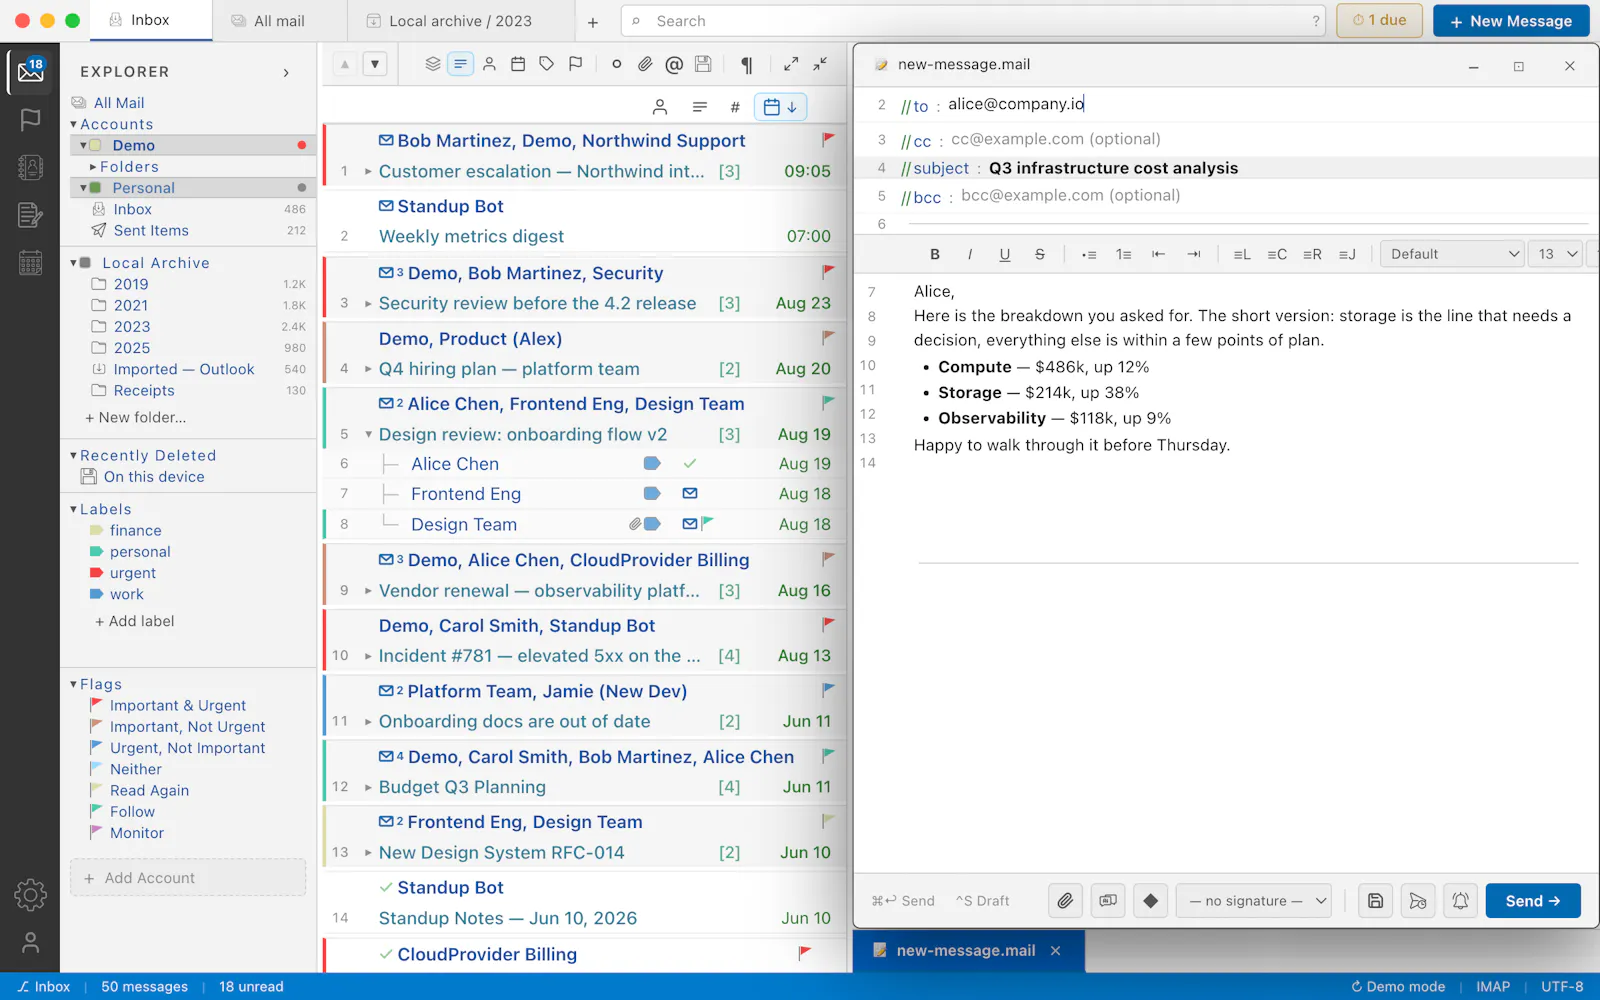
Task: Select the Inbox tab at top
Action: 150,20
